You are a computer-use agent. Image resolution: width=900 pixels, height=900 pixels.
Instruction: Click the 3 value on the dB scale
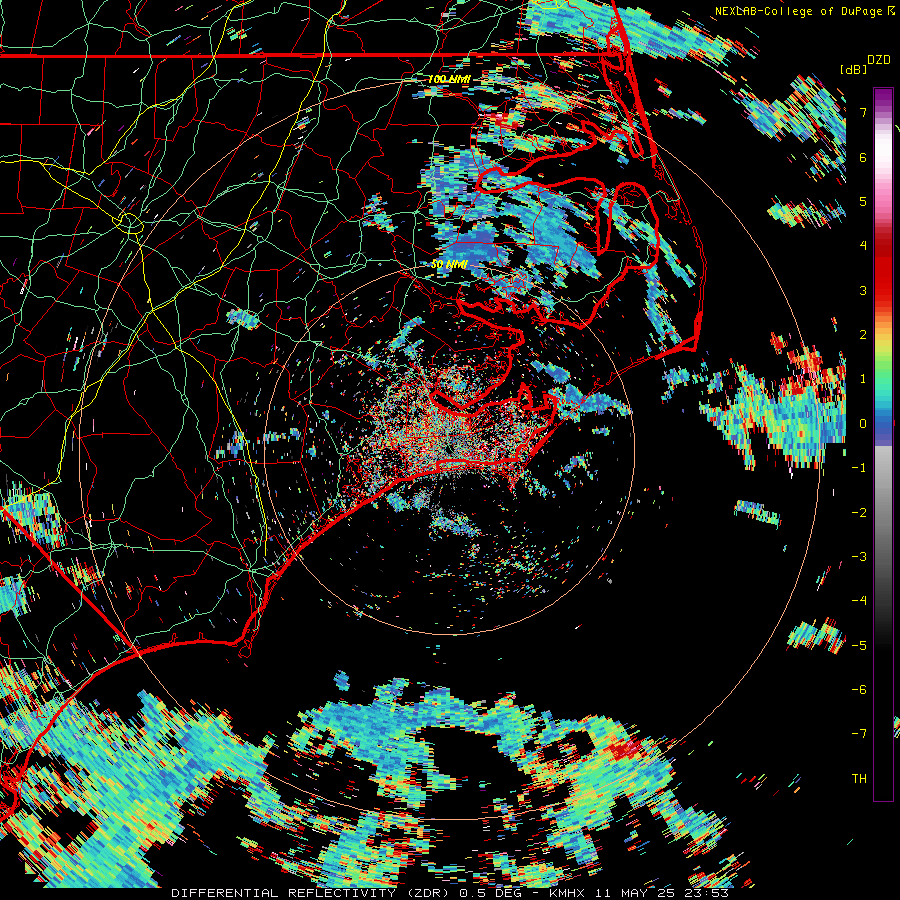pyautogui.click(x=863, y=290)
